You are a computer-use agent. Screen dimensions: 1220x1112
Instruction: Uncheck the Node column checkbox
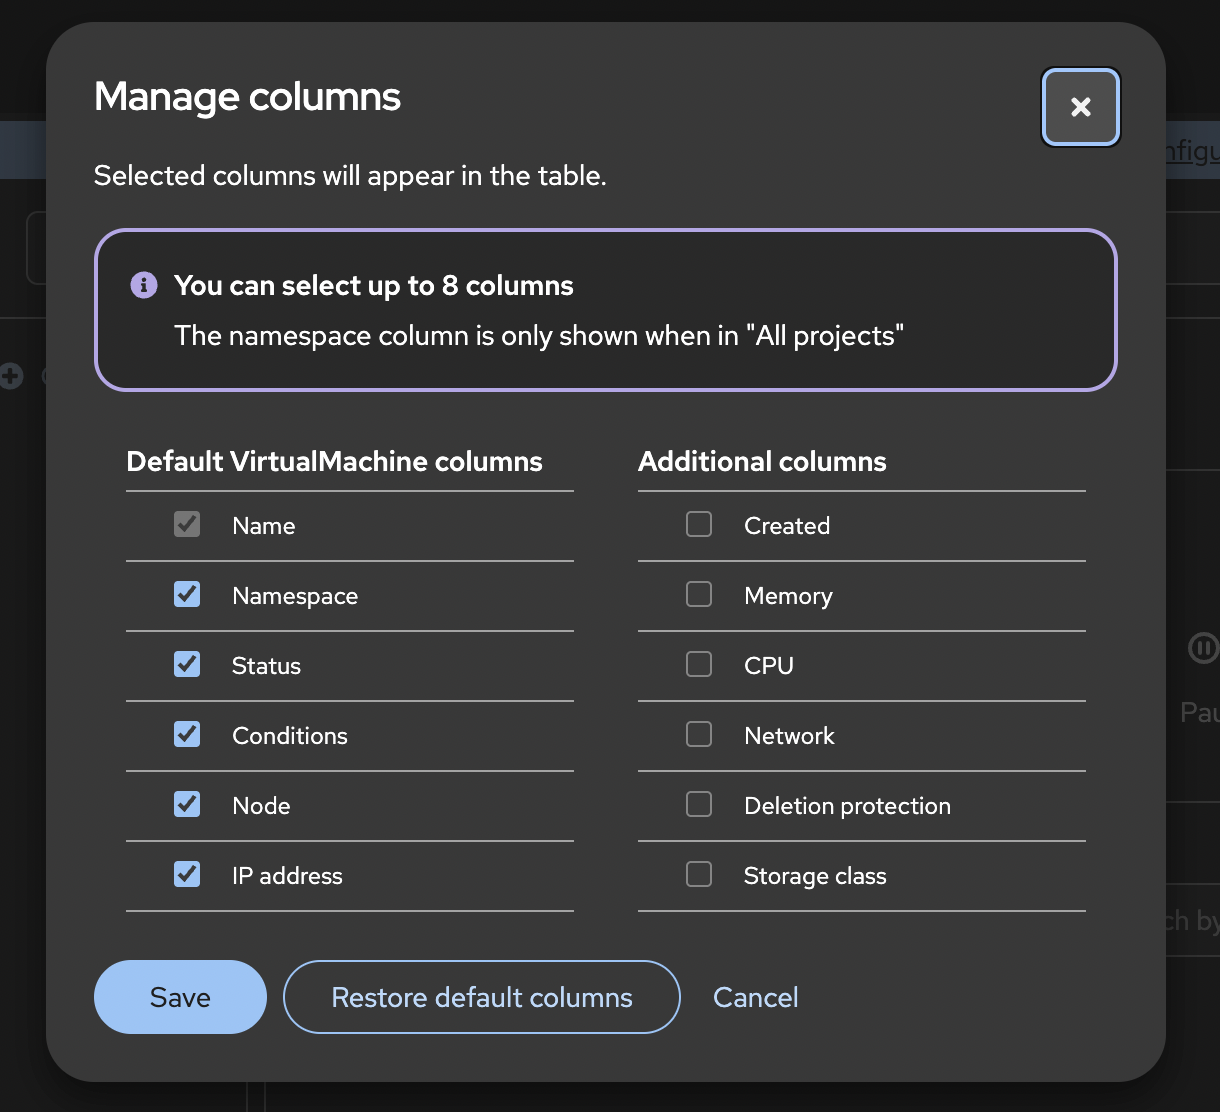point(187,805)
